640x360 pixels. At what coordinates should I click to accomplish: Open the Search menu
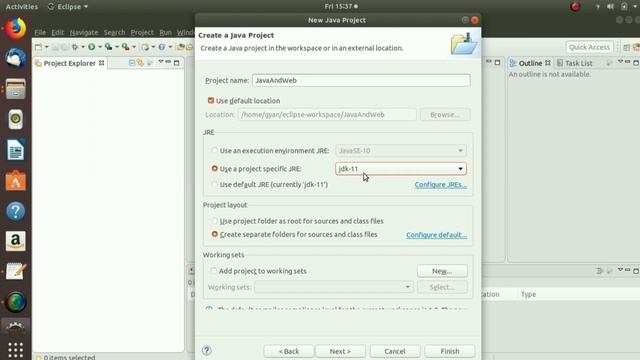click(x=114, y=32)
